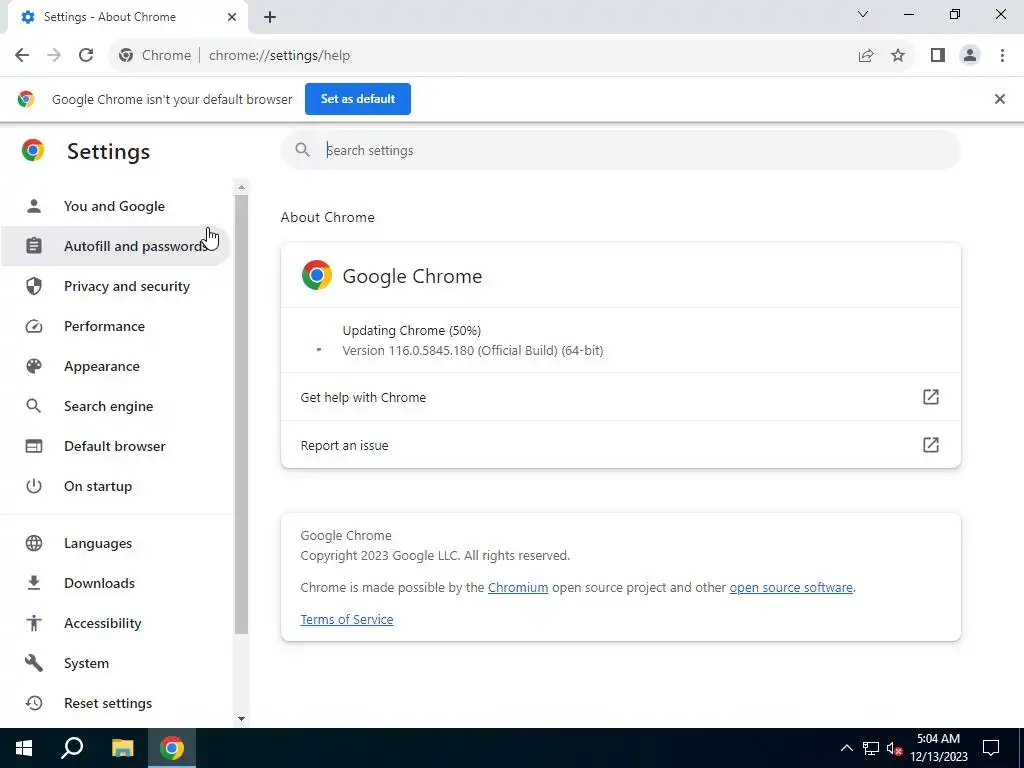
Task: Open Downloads settings
Action: (x=114, y=583)
